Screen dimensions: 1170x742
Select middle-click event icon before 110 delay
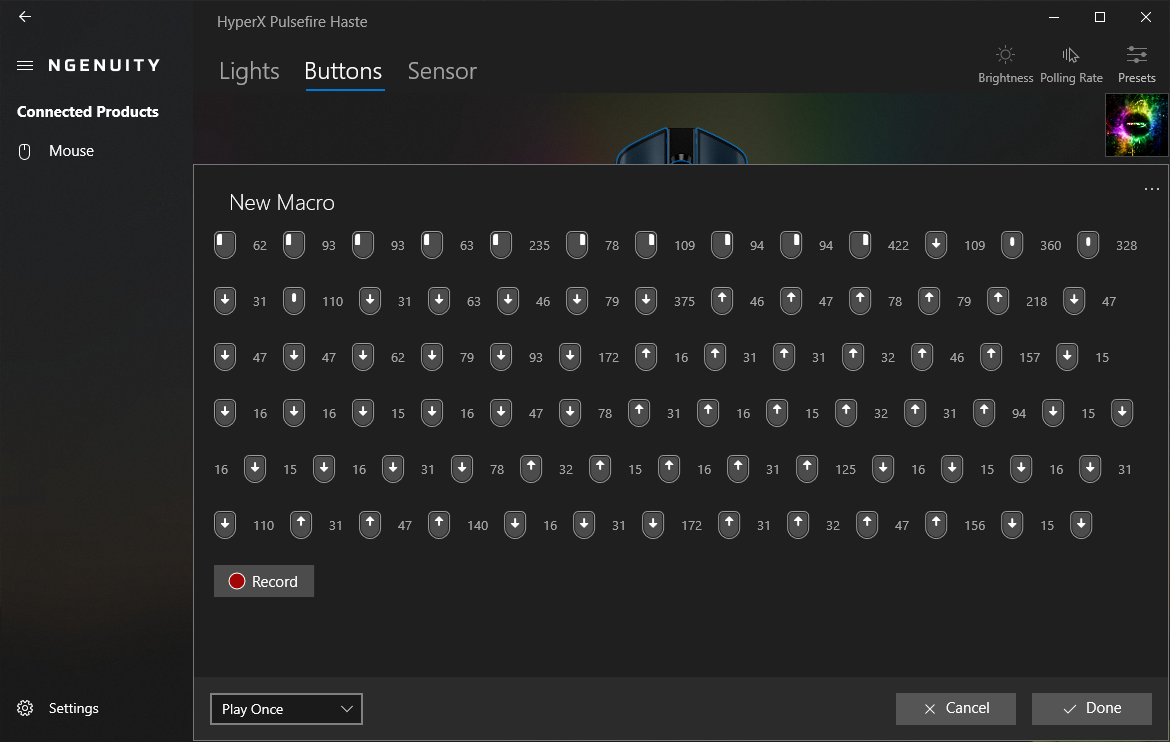tap(294, 301)
